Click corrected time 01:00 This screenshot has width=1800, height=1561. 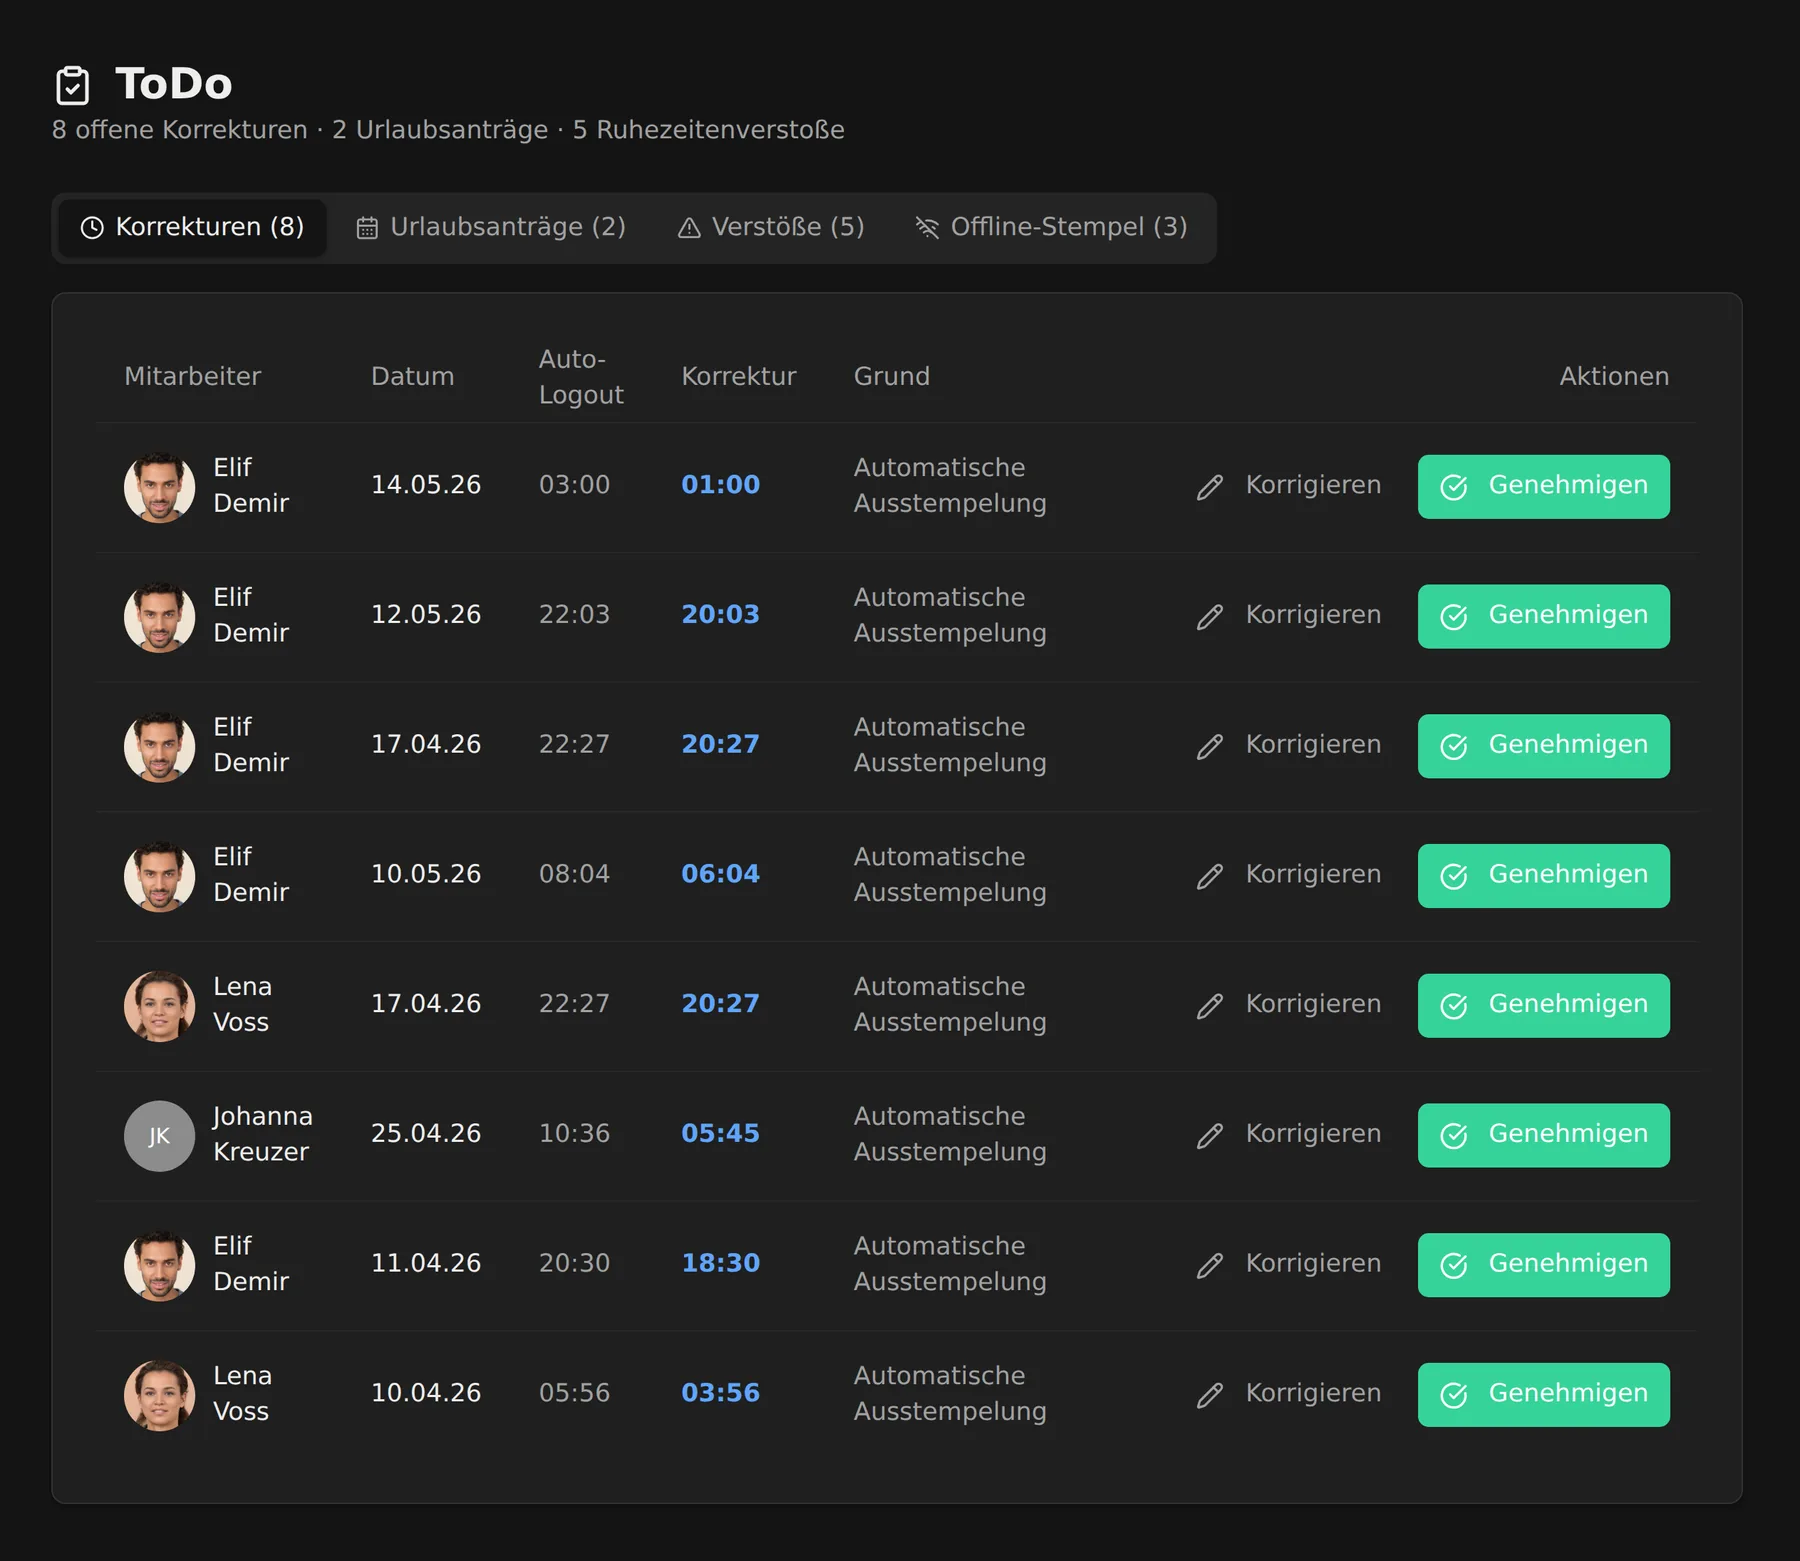[720, 485]
